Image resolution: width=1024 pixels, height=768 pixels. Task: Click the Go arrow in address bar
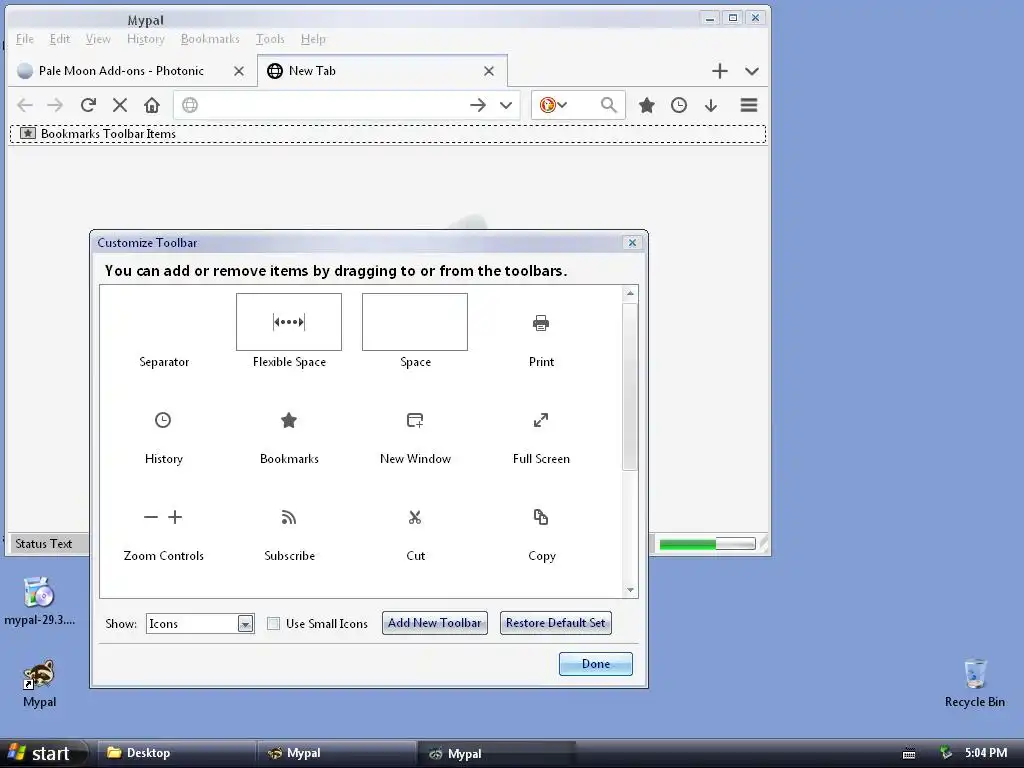478,105
